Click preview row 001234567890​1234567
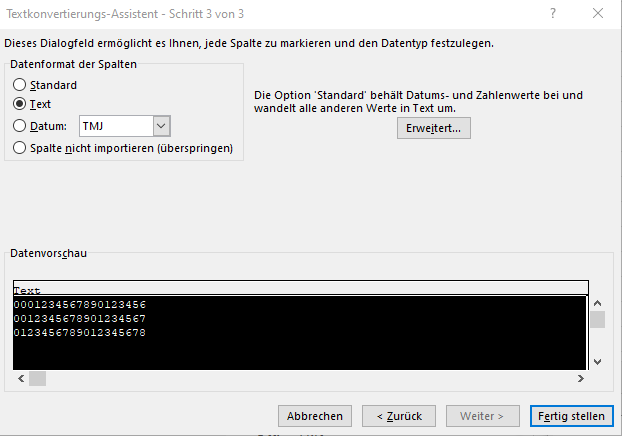 point(299,318)
